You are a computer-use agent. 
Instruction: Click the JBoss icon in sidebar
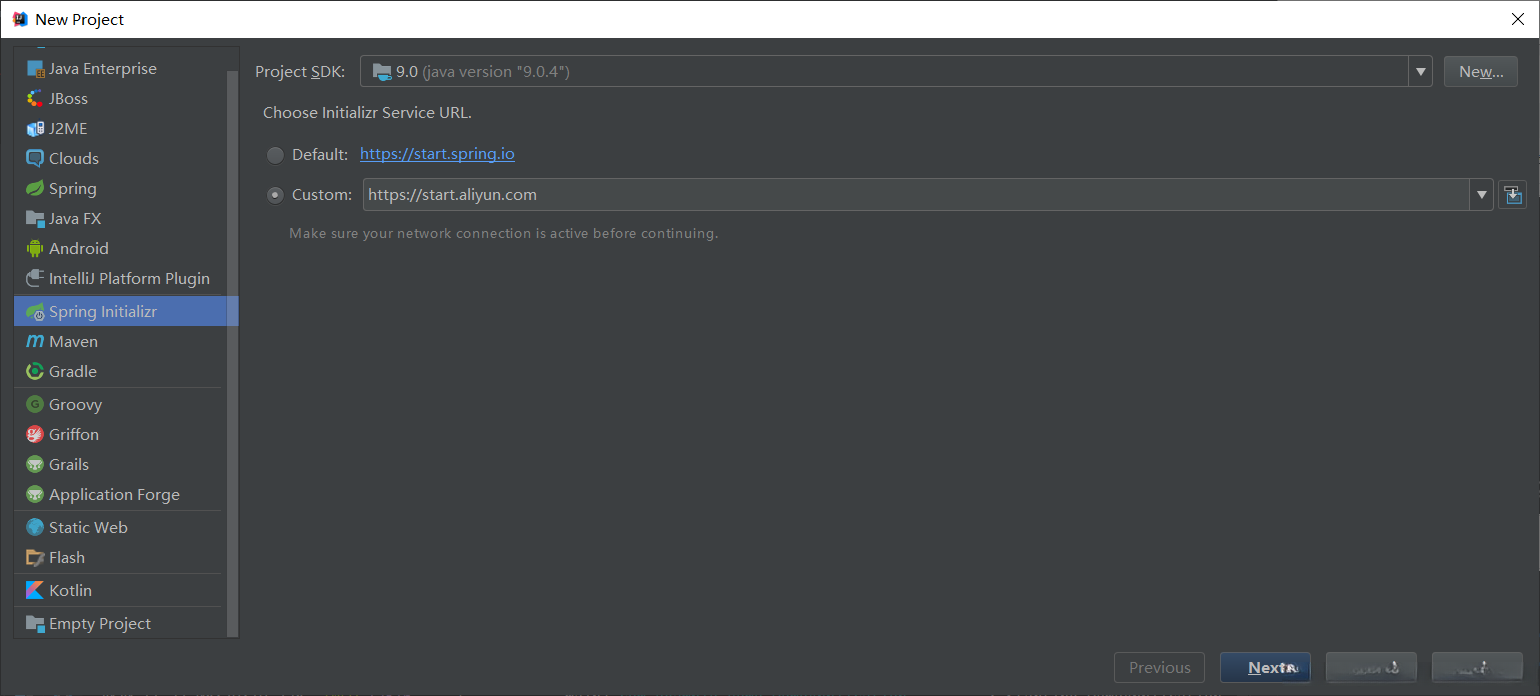point(36,99)
